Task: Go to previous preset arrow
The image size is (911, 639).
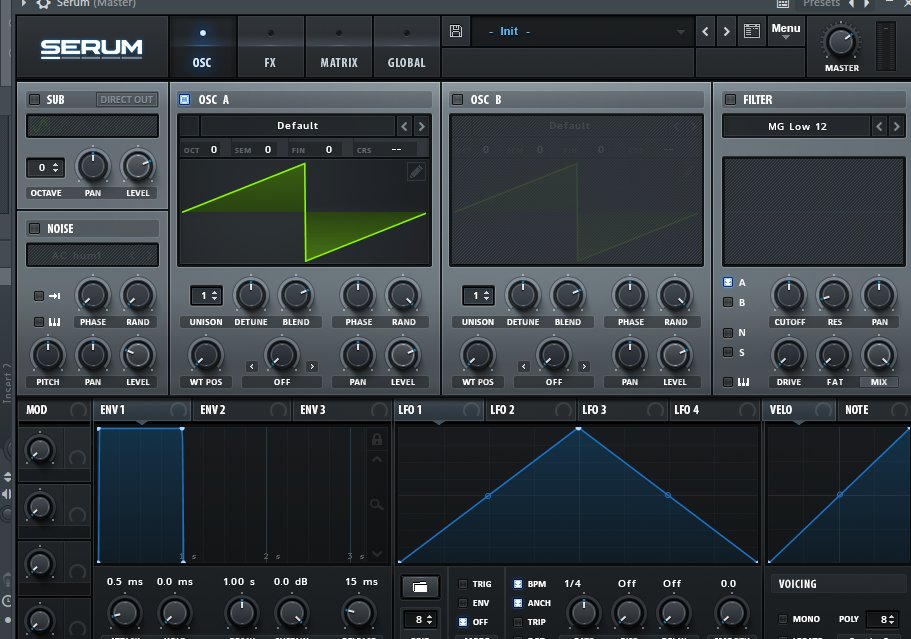Action: coord(705,31)
